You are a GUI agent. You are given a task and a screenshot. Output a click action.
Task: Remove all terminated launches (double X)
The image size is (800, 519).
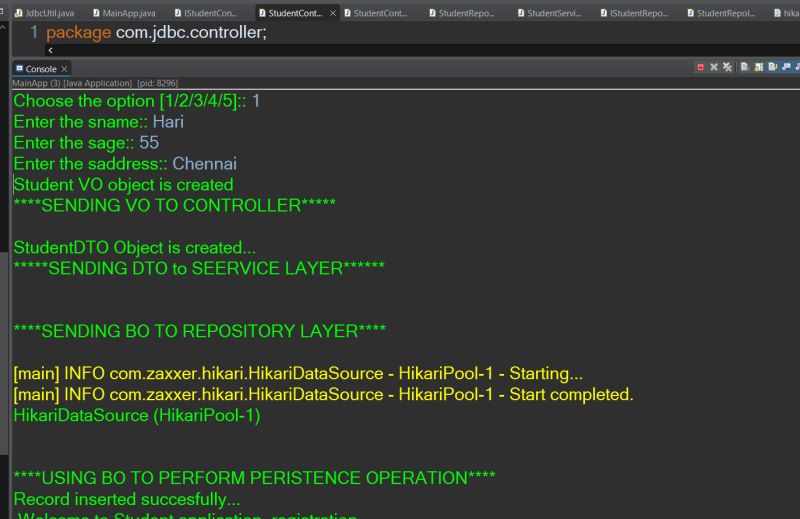[x=727, y=68]
